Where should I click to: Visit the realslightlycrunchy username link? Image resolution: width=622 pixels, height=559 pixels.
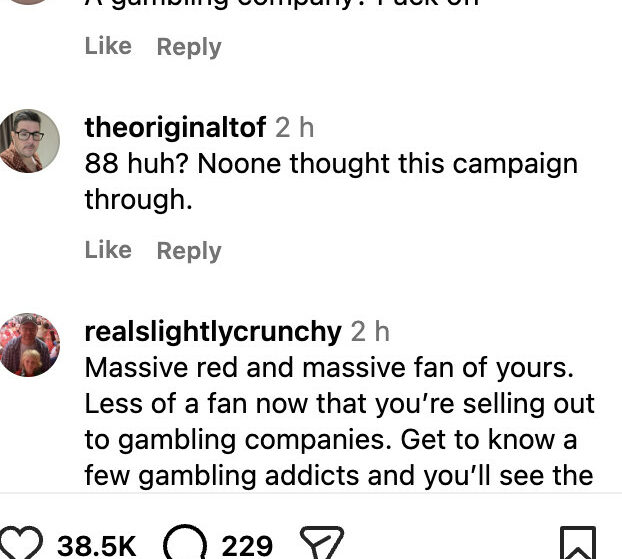click(x=213, y=331)
